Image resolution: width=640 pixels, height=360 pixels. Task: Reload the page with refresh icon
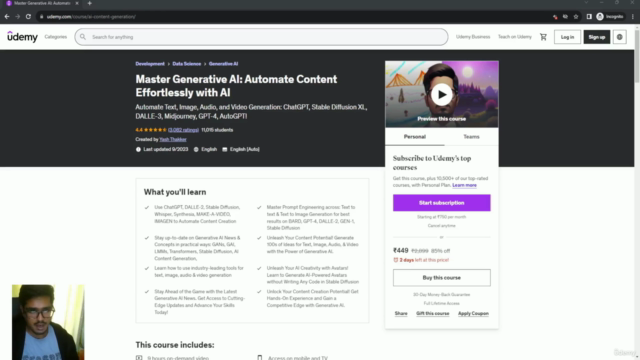pyautogui.click(x=28, y=17)
